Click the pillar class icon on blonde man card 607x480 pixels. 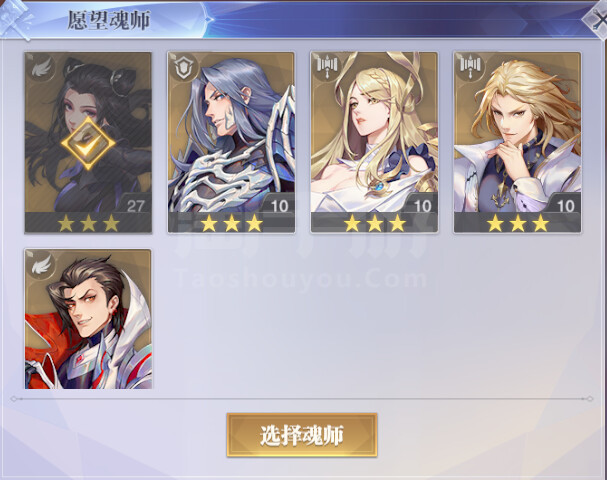470,68
